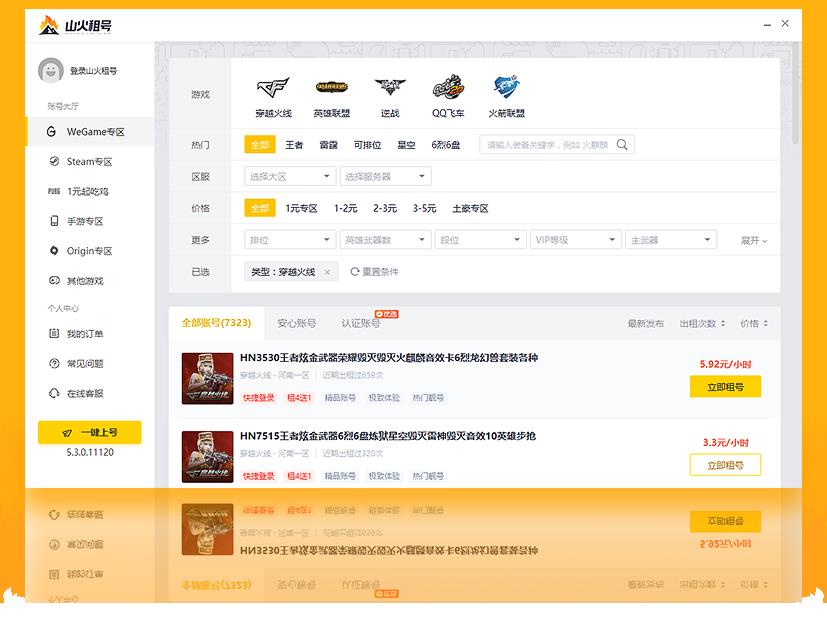Screen dimensions: 827x626
Task: Open the 火箭联盟 game icon
Action: (x=506, y=88)
